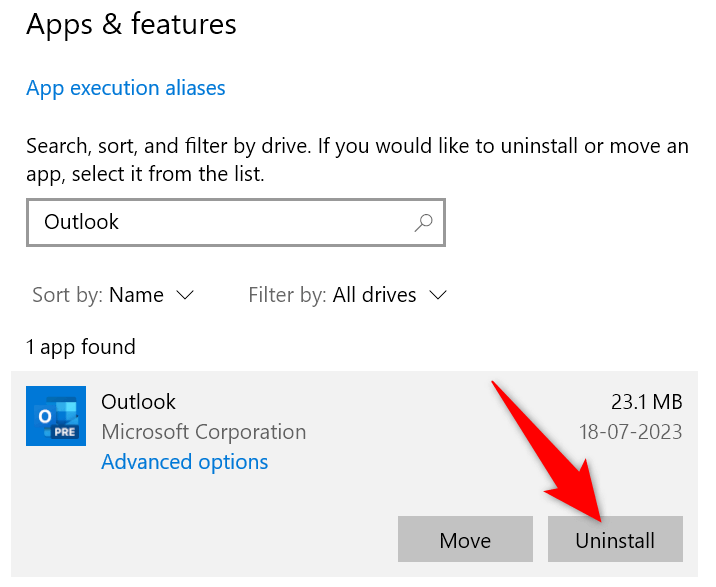
Task: Open the App execution aliases link
Action: 126,88
